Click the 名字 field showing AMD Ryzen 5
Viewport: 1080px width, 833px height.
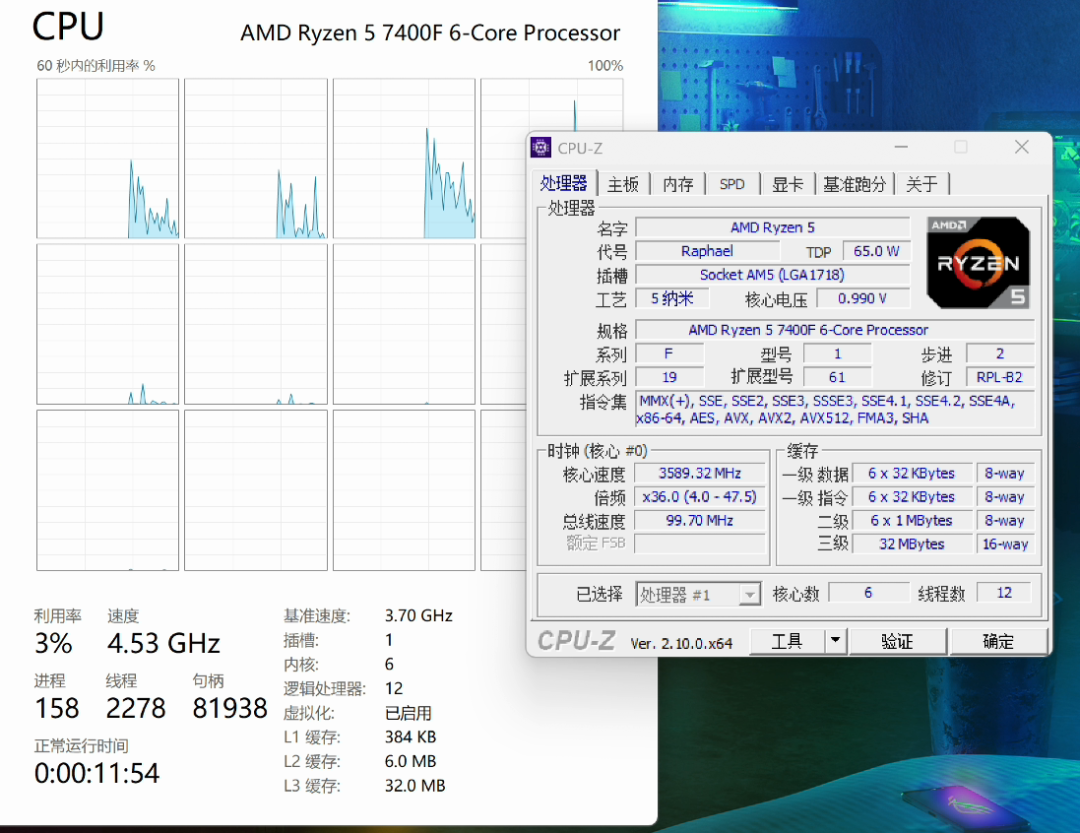pos(772,227)
